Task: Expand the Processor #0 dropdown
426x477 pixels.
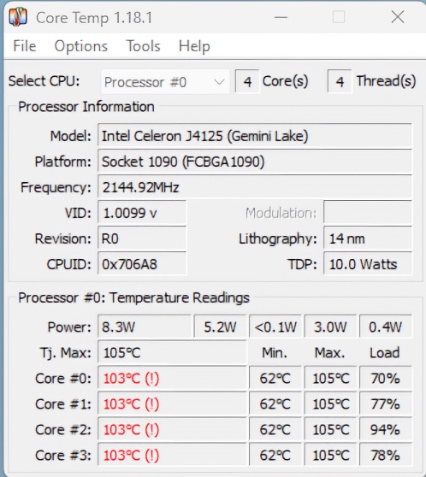Action: click(x=165, y=82)
